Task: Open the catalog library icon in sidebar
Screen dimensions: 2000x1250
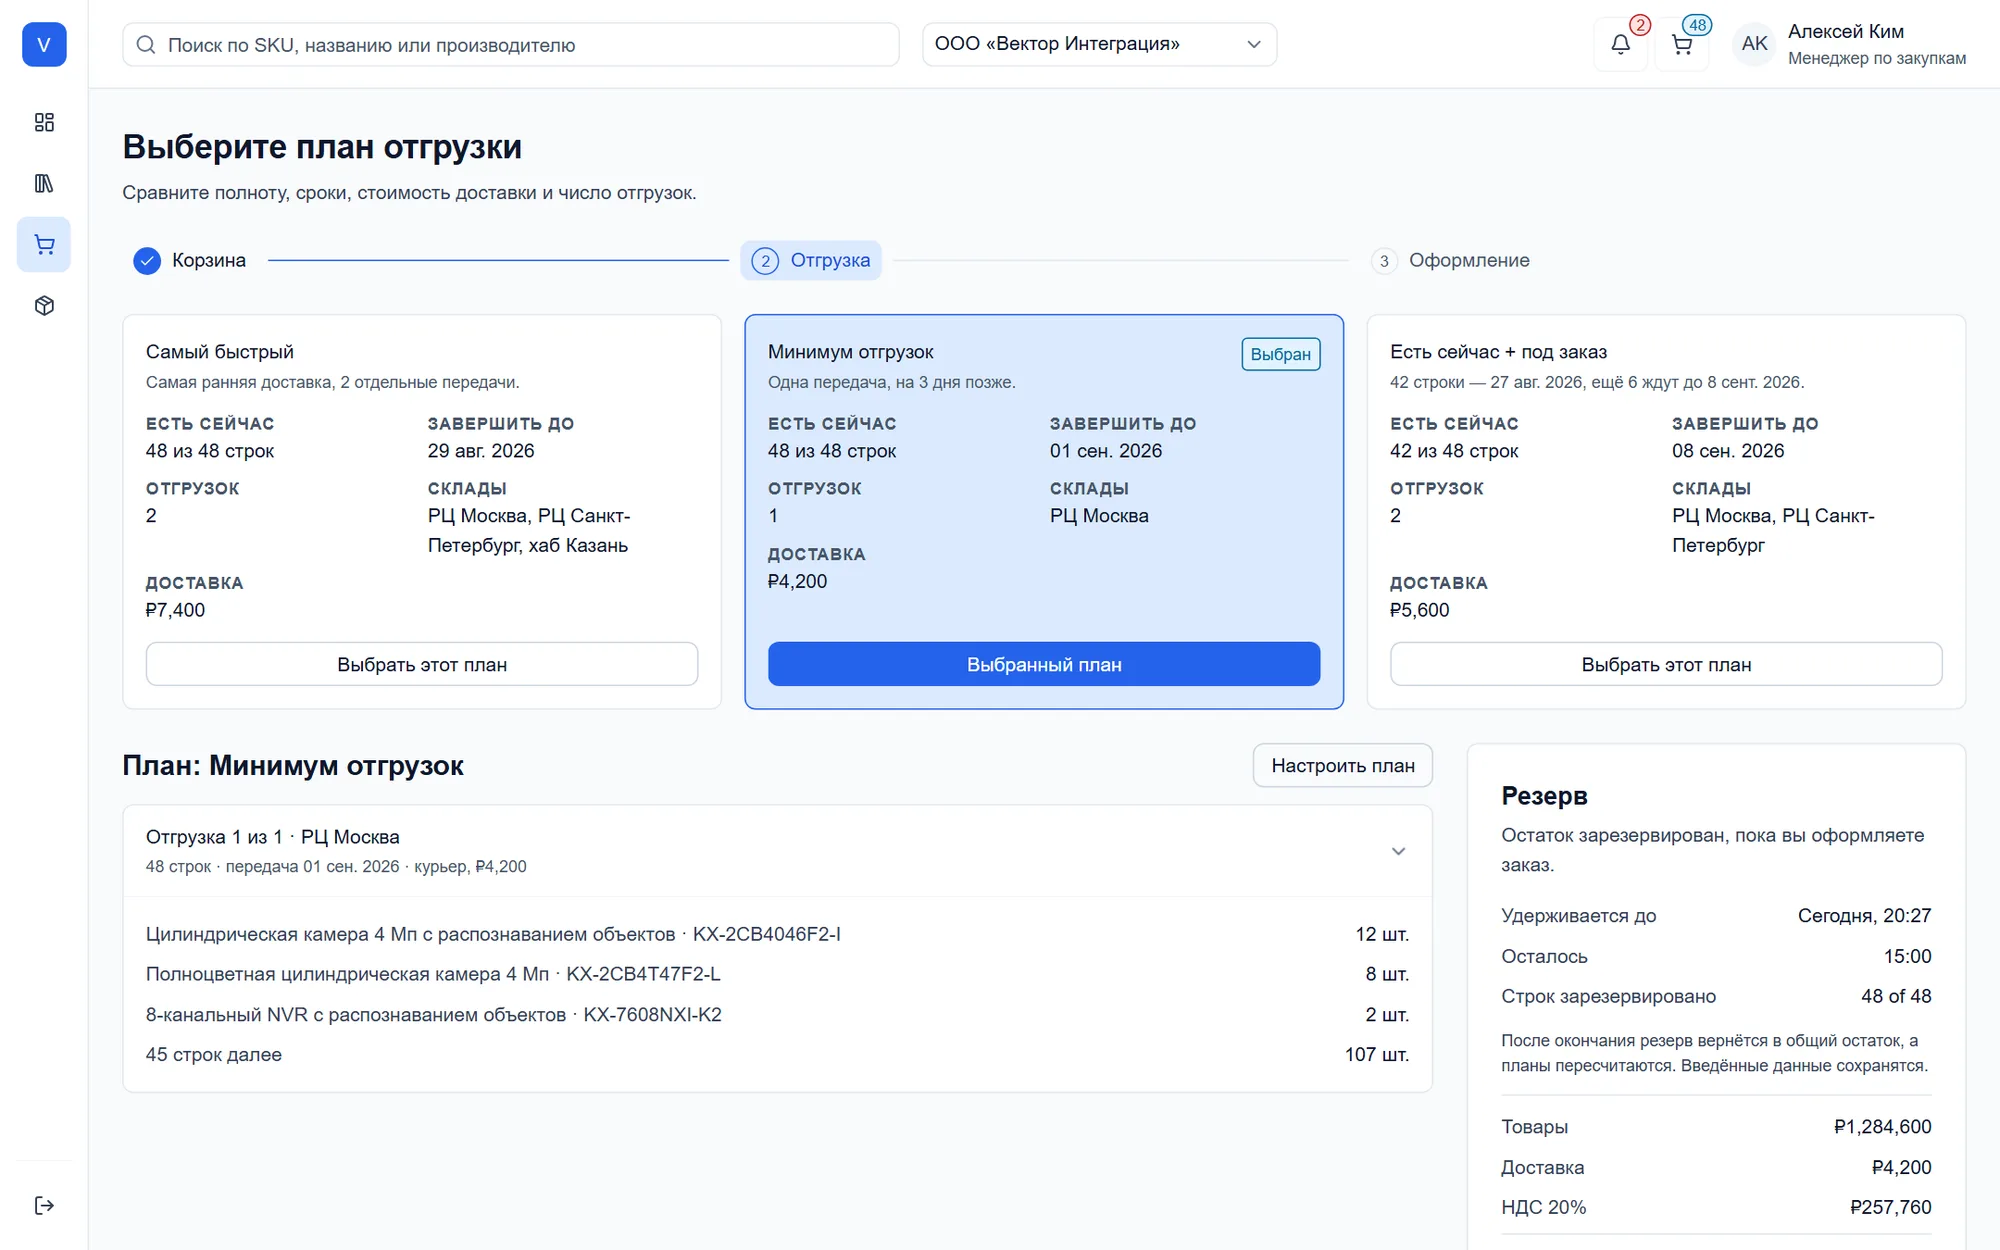Action: click(44, 183)
